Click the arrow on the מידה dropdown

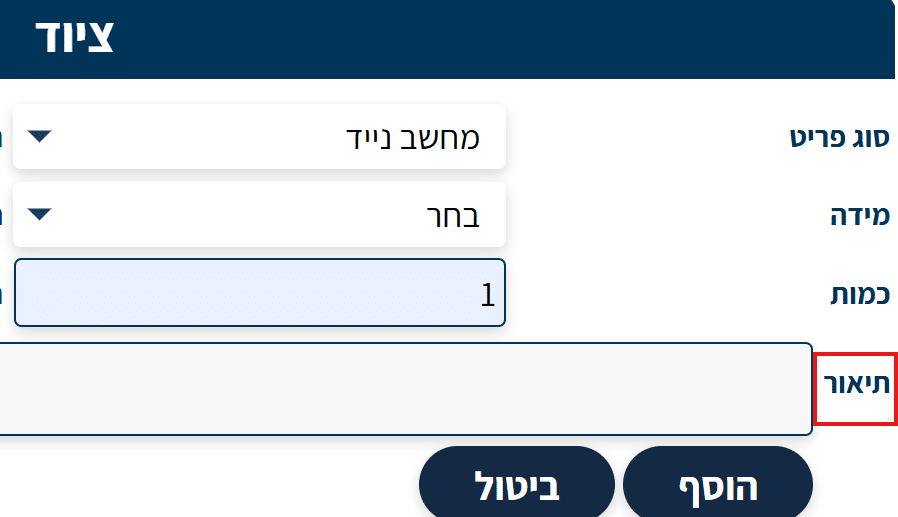(x=38, y=213)
